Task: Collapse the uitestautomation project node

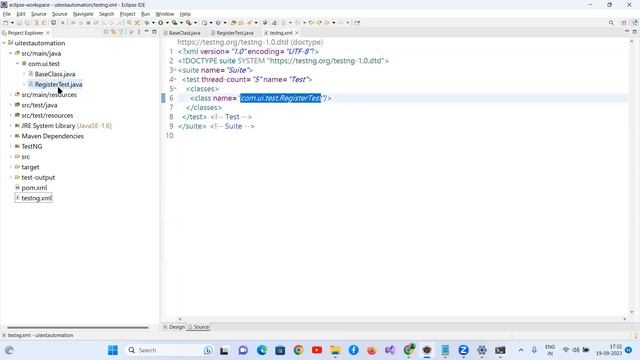Action: point(4,43)
